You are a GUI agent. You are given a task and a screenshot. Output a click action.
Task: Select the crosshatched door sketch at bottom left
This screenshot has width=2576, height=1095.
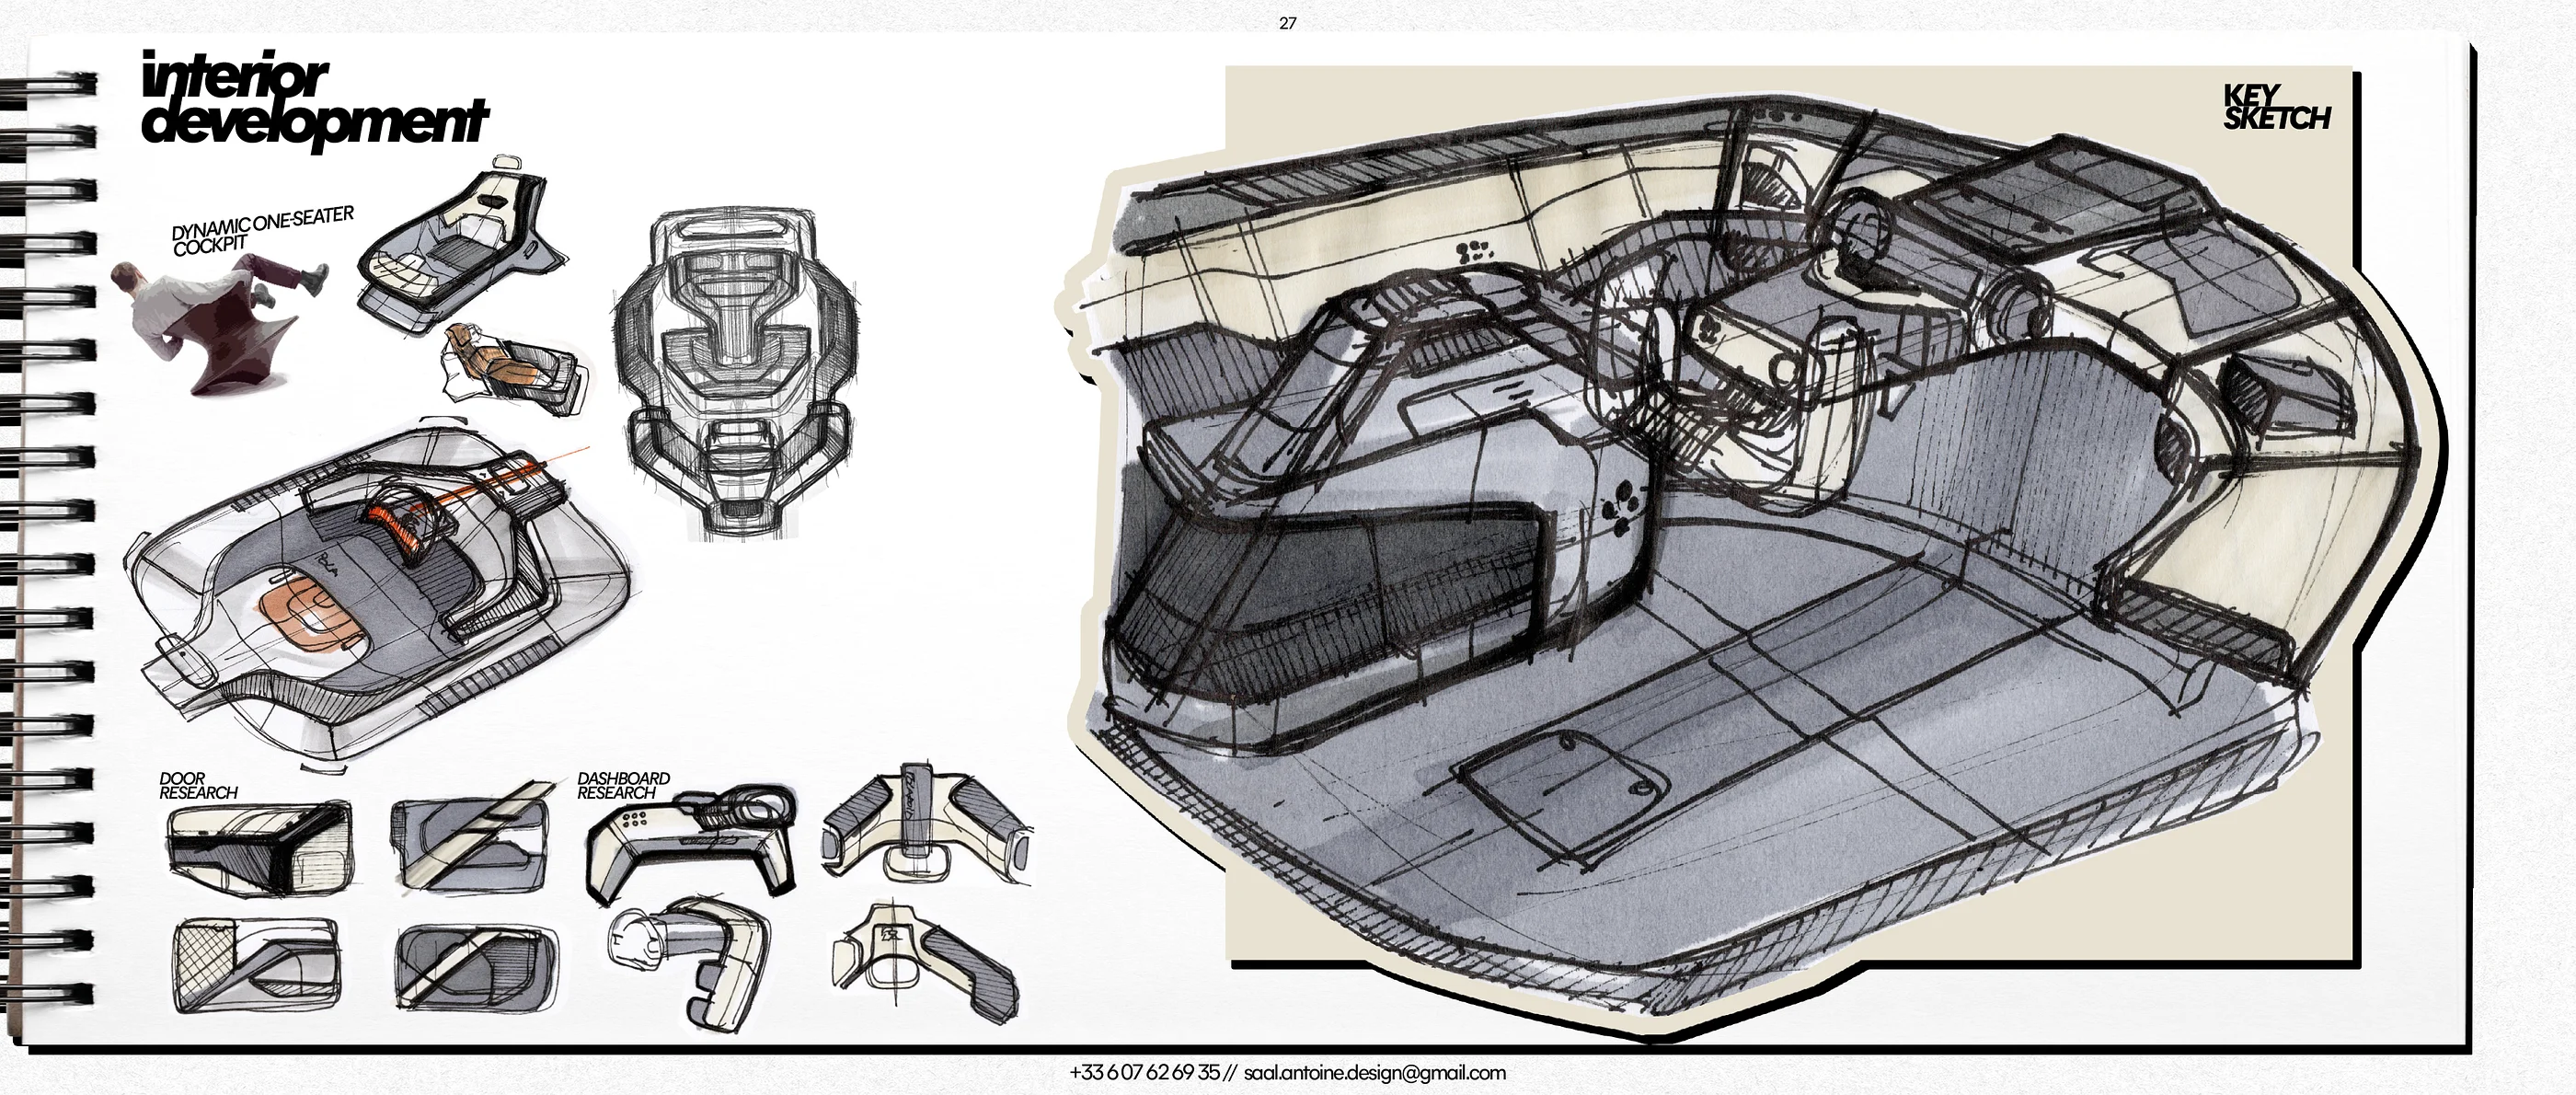(x=255, y=964)
